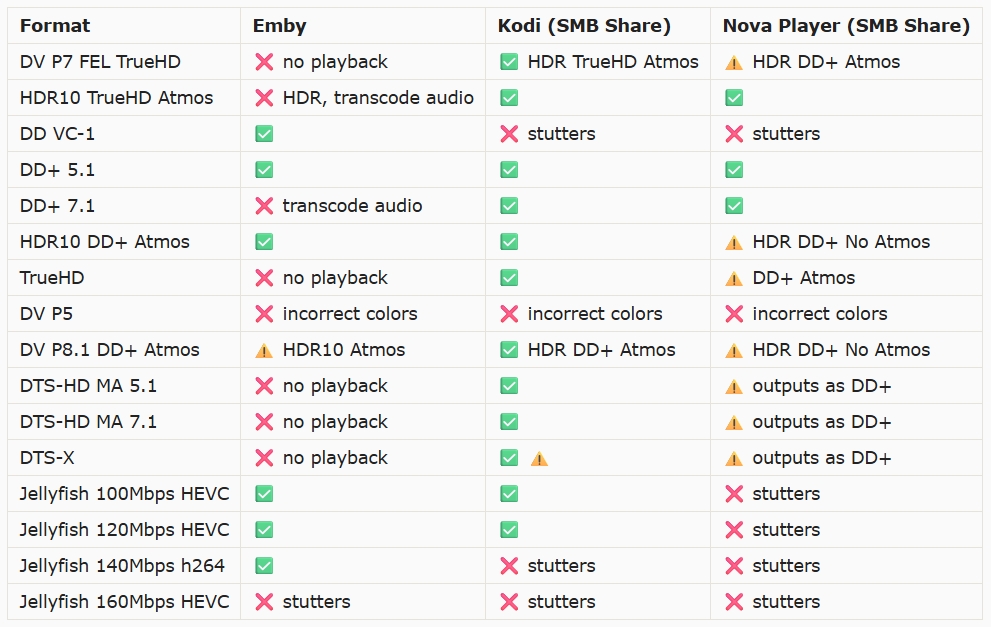Click 'outputs as DD+' in the DTS-X row
991x627 pixels.
[821, 458]
